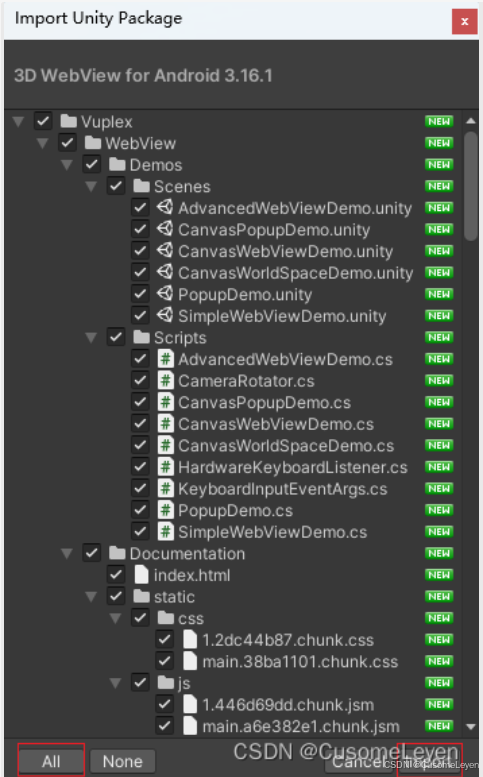Click the WebView folder icon

93,143
